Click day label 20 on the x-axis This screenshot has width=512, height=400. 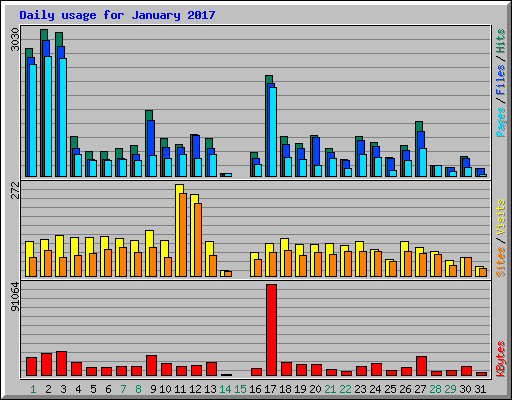point(315,389)
